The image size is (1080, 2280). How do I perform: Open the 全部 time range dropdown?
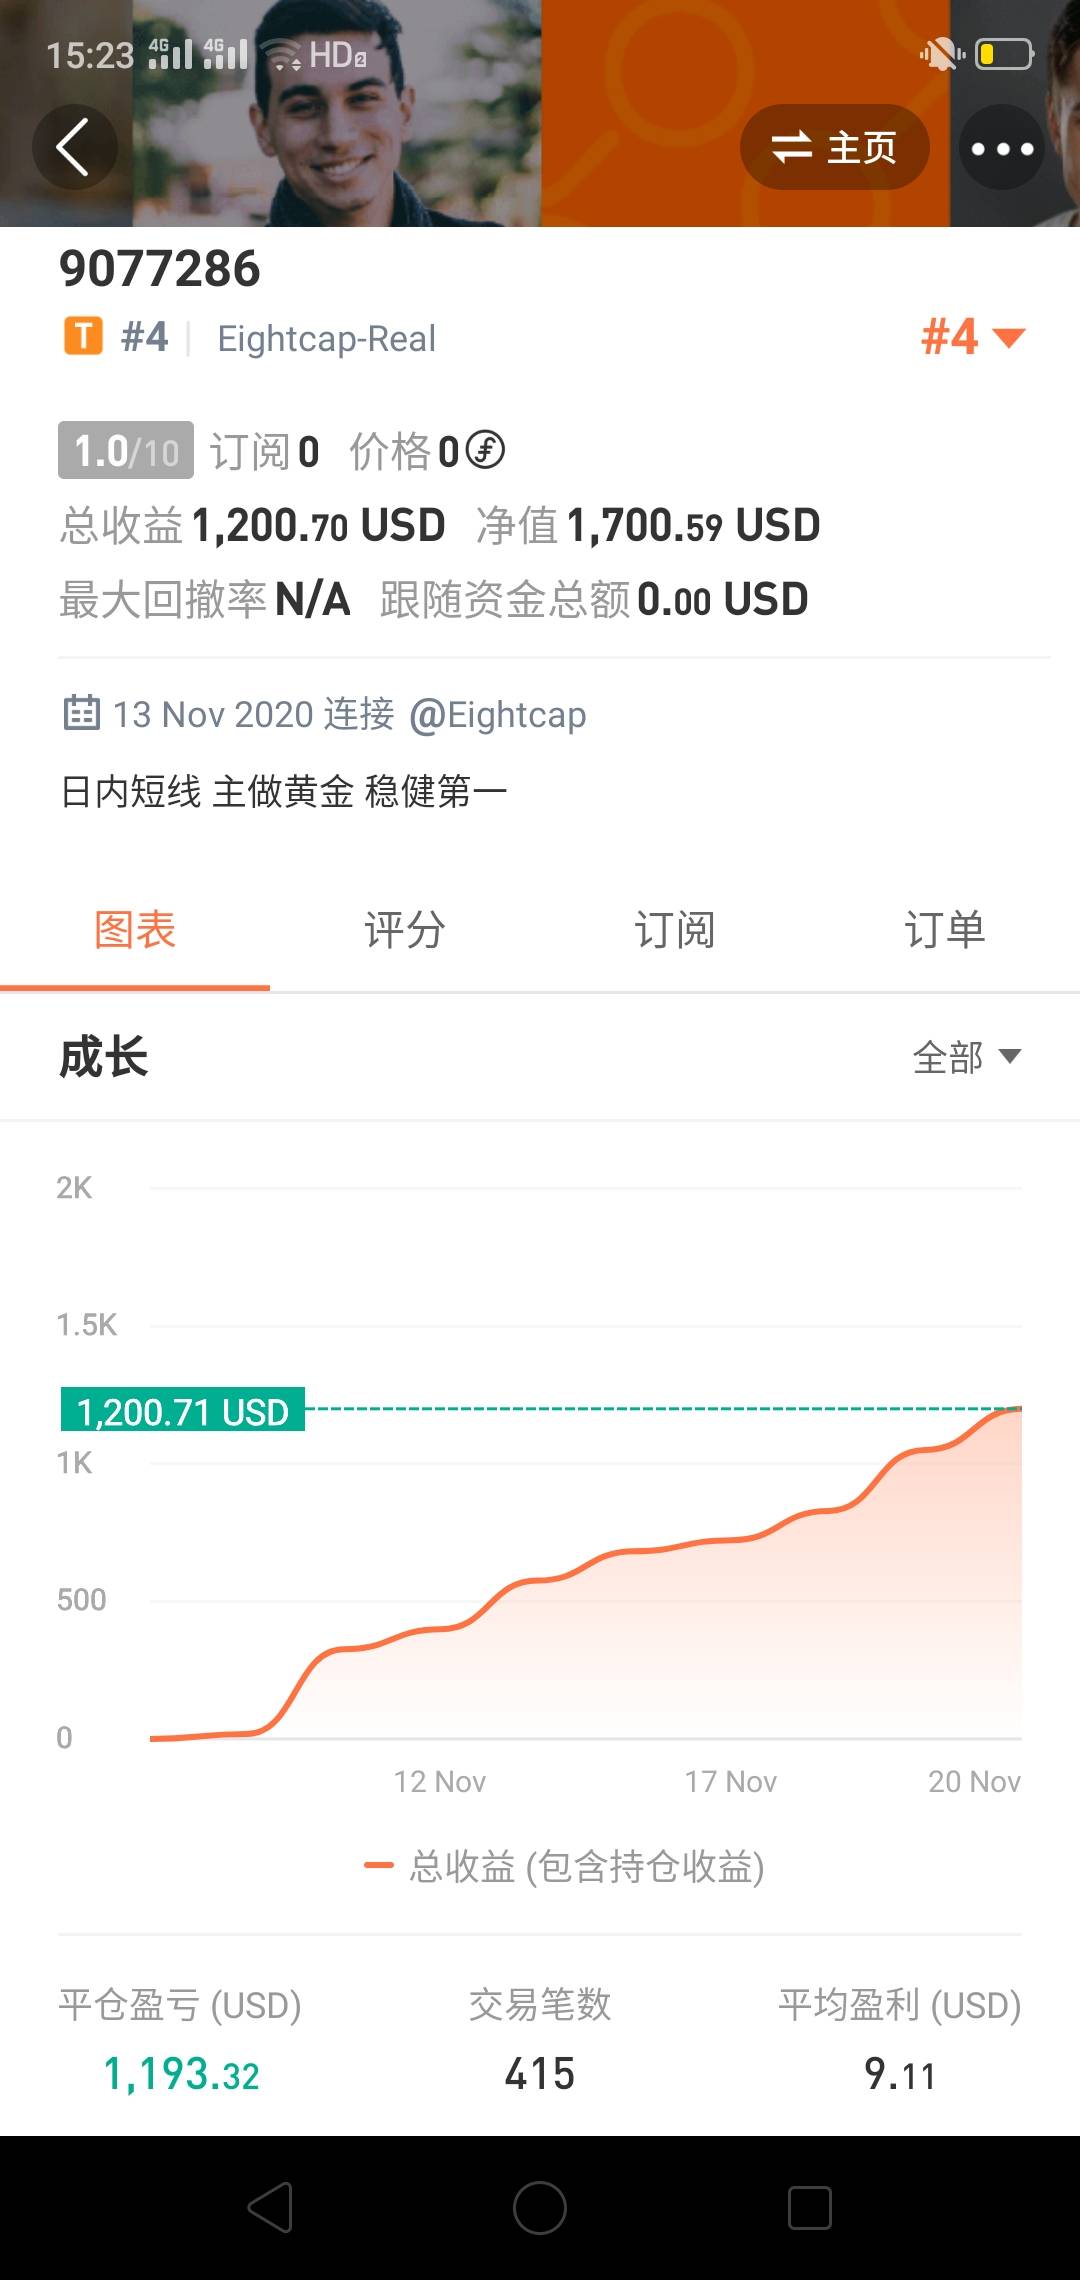966,1056
